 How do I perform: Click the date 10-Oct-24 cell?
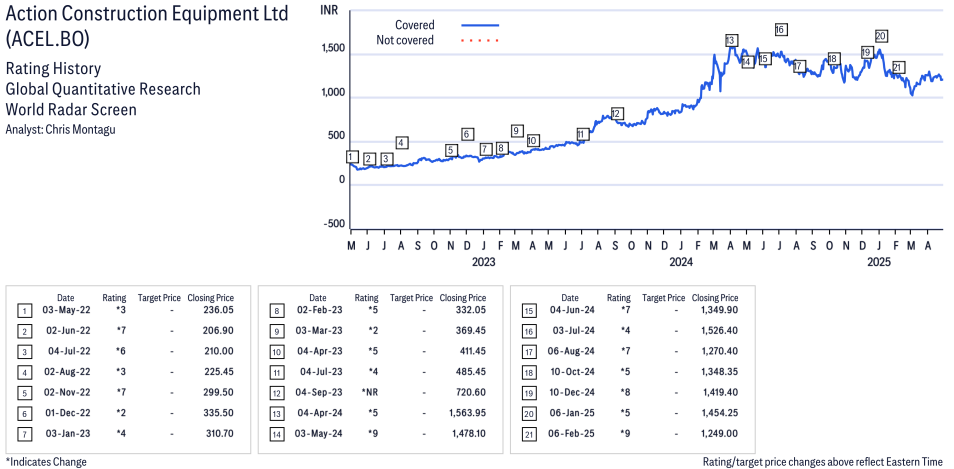[571, 372]
